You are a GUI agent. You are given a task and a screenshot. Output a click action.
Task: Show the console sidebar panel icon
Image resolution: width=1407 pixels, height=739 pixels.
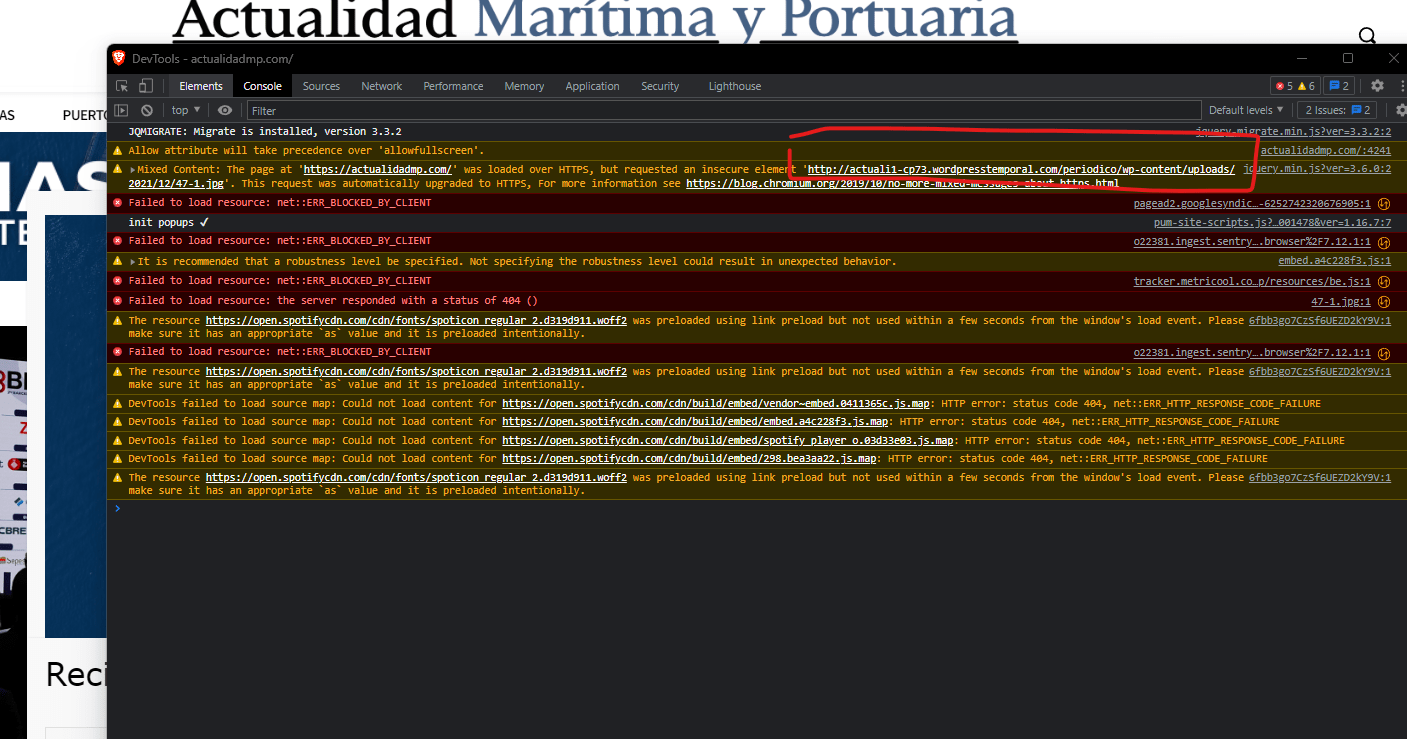coord(121,110)
